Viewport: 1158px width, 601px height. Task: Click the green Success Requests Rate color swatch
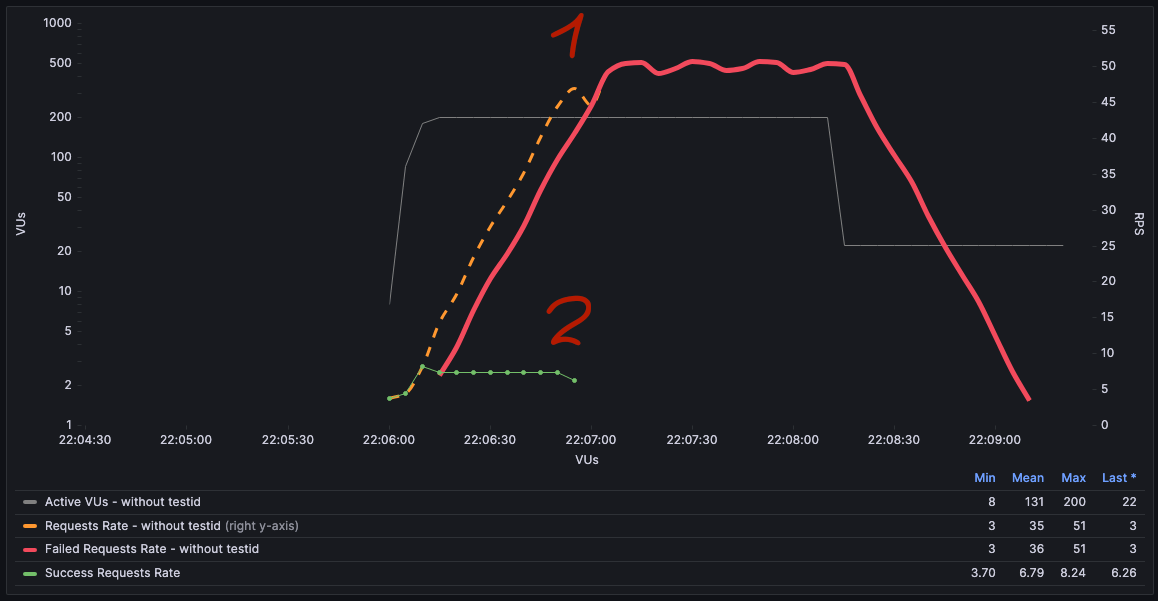pos(30,573)
